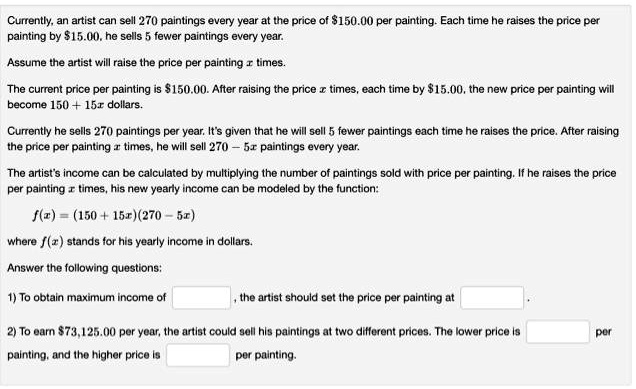The width and height of the screenshot is (636, 389).
Task: Click the '270 − 5x paintings every year' expression
Action: [284, 147]
